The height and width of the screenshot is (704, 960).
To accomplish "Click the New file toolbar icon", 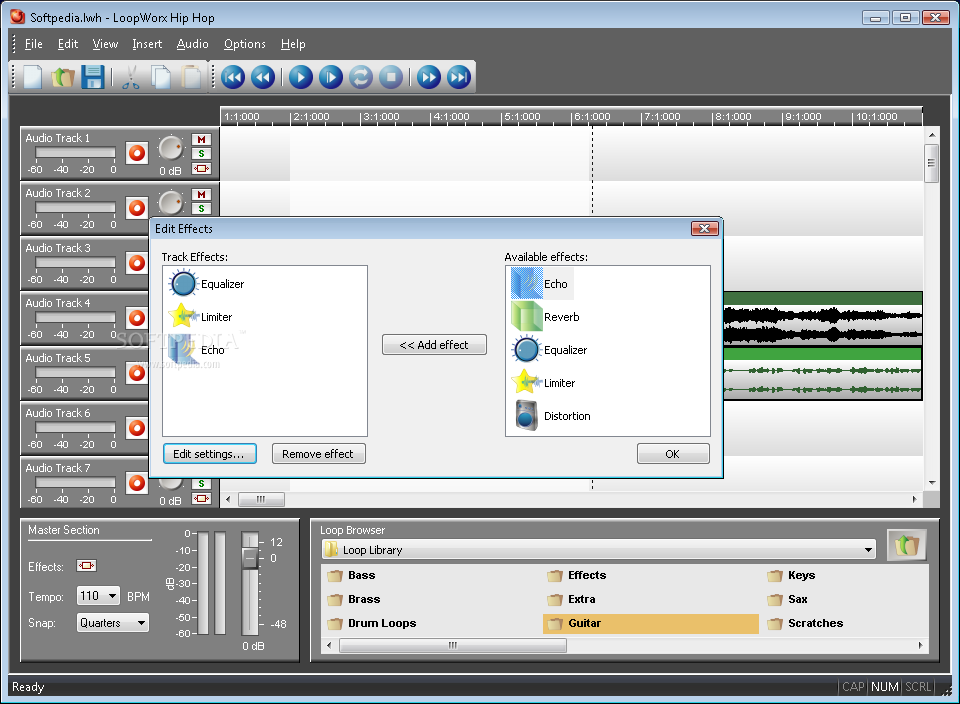I will [x=32, y=77].
